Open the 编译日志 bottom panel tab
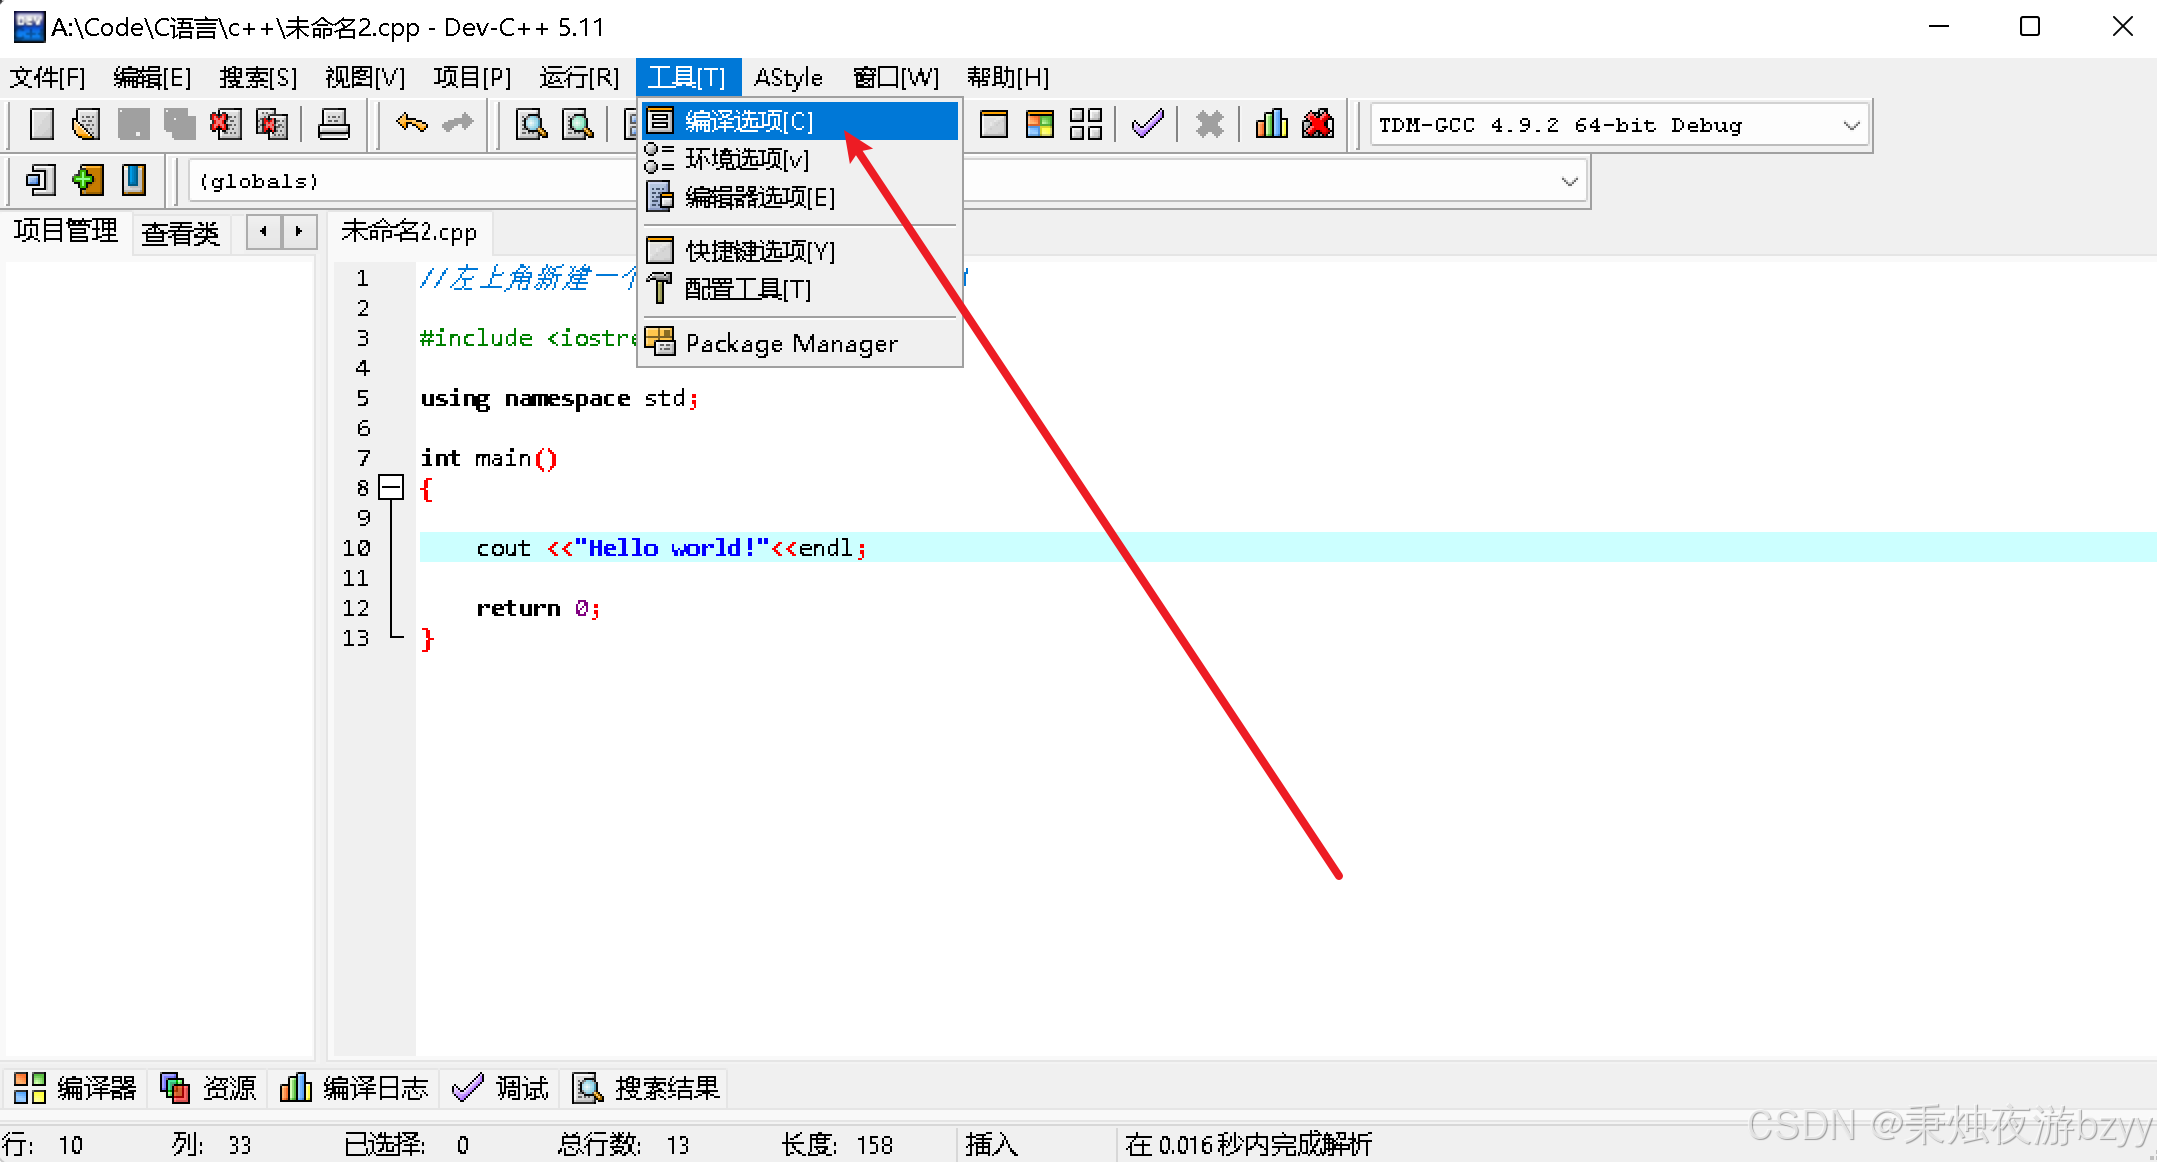Viewport: 2157px width, 1162px height. (x=355, y=1088)
